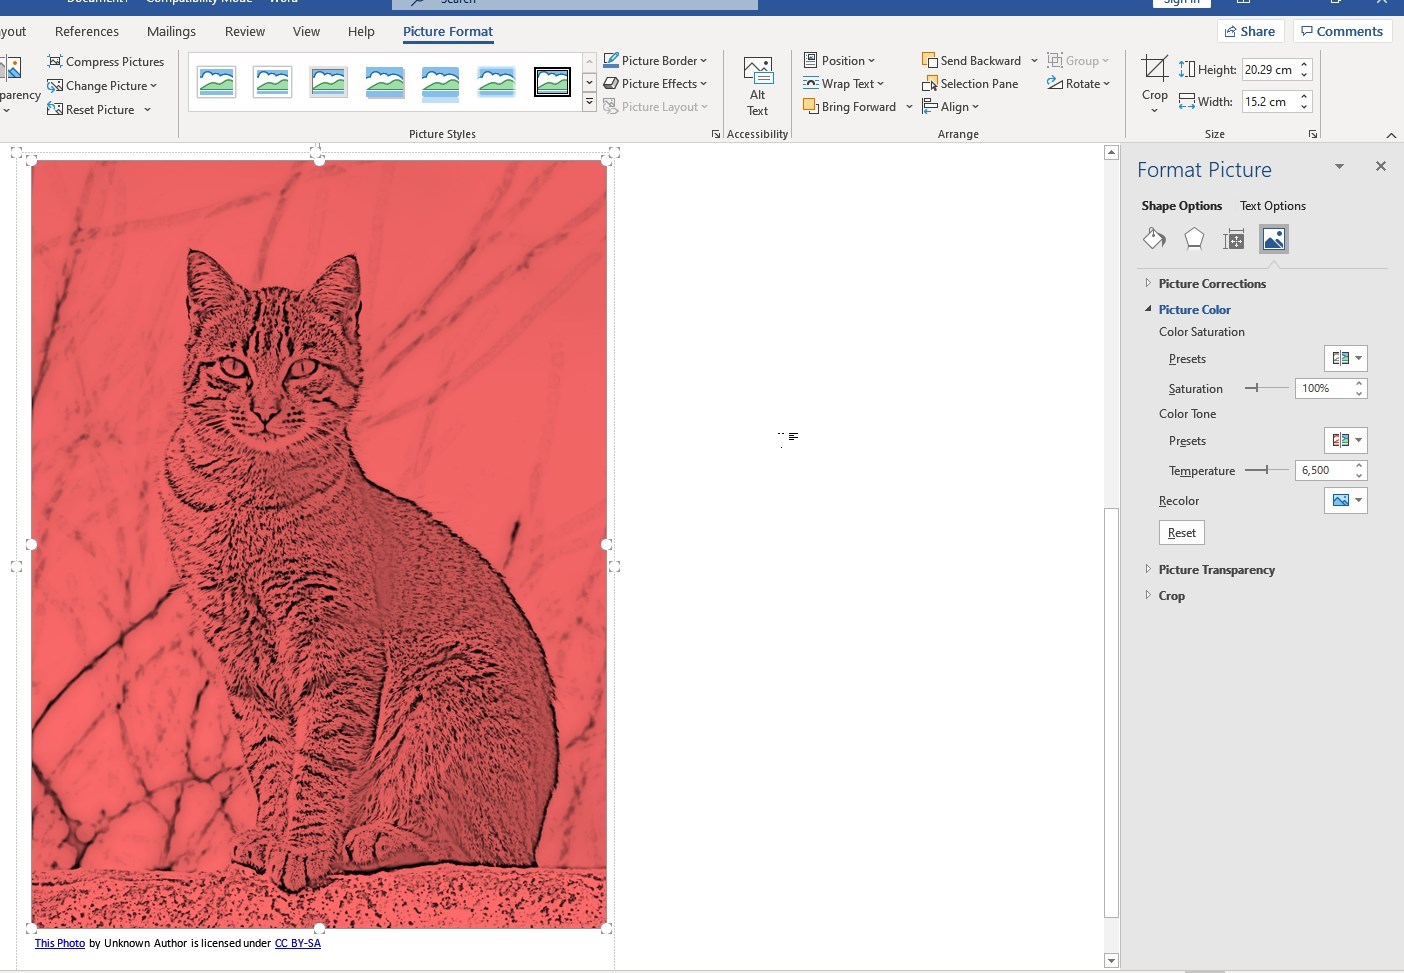The image size is (1404, 973).
Task: Open the Alt Text accessibility button
Action: pos(757,86)
